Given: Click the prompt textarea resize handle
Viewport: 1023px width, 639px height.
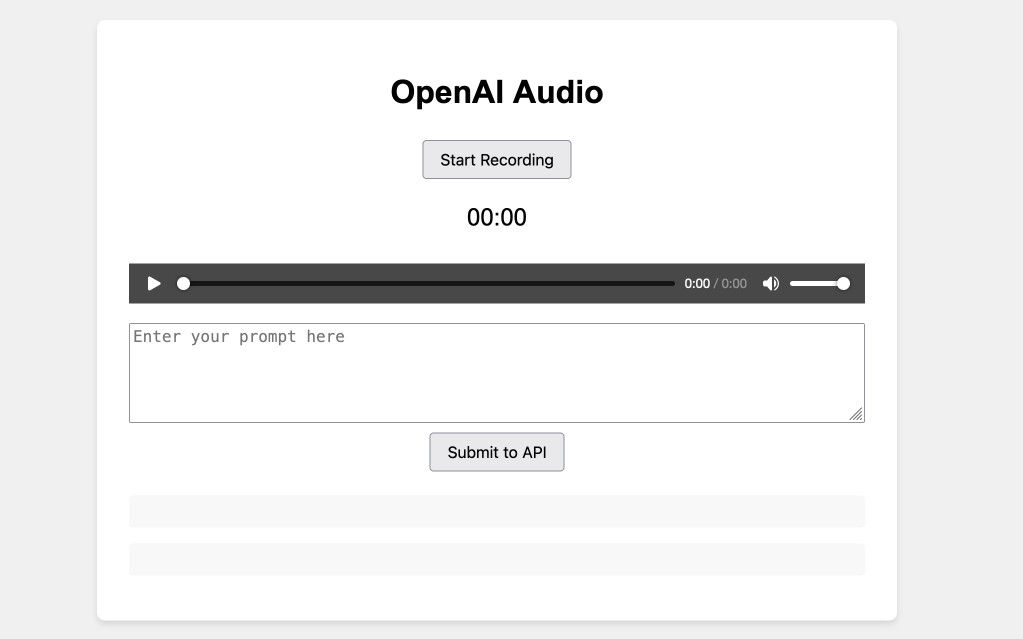Looking at the screenshot, I should point(856,414).
